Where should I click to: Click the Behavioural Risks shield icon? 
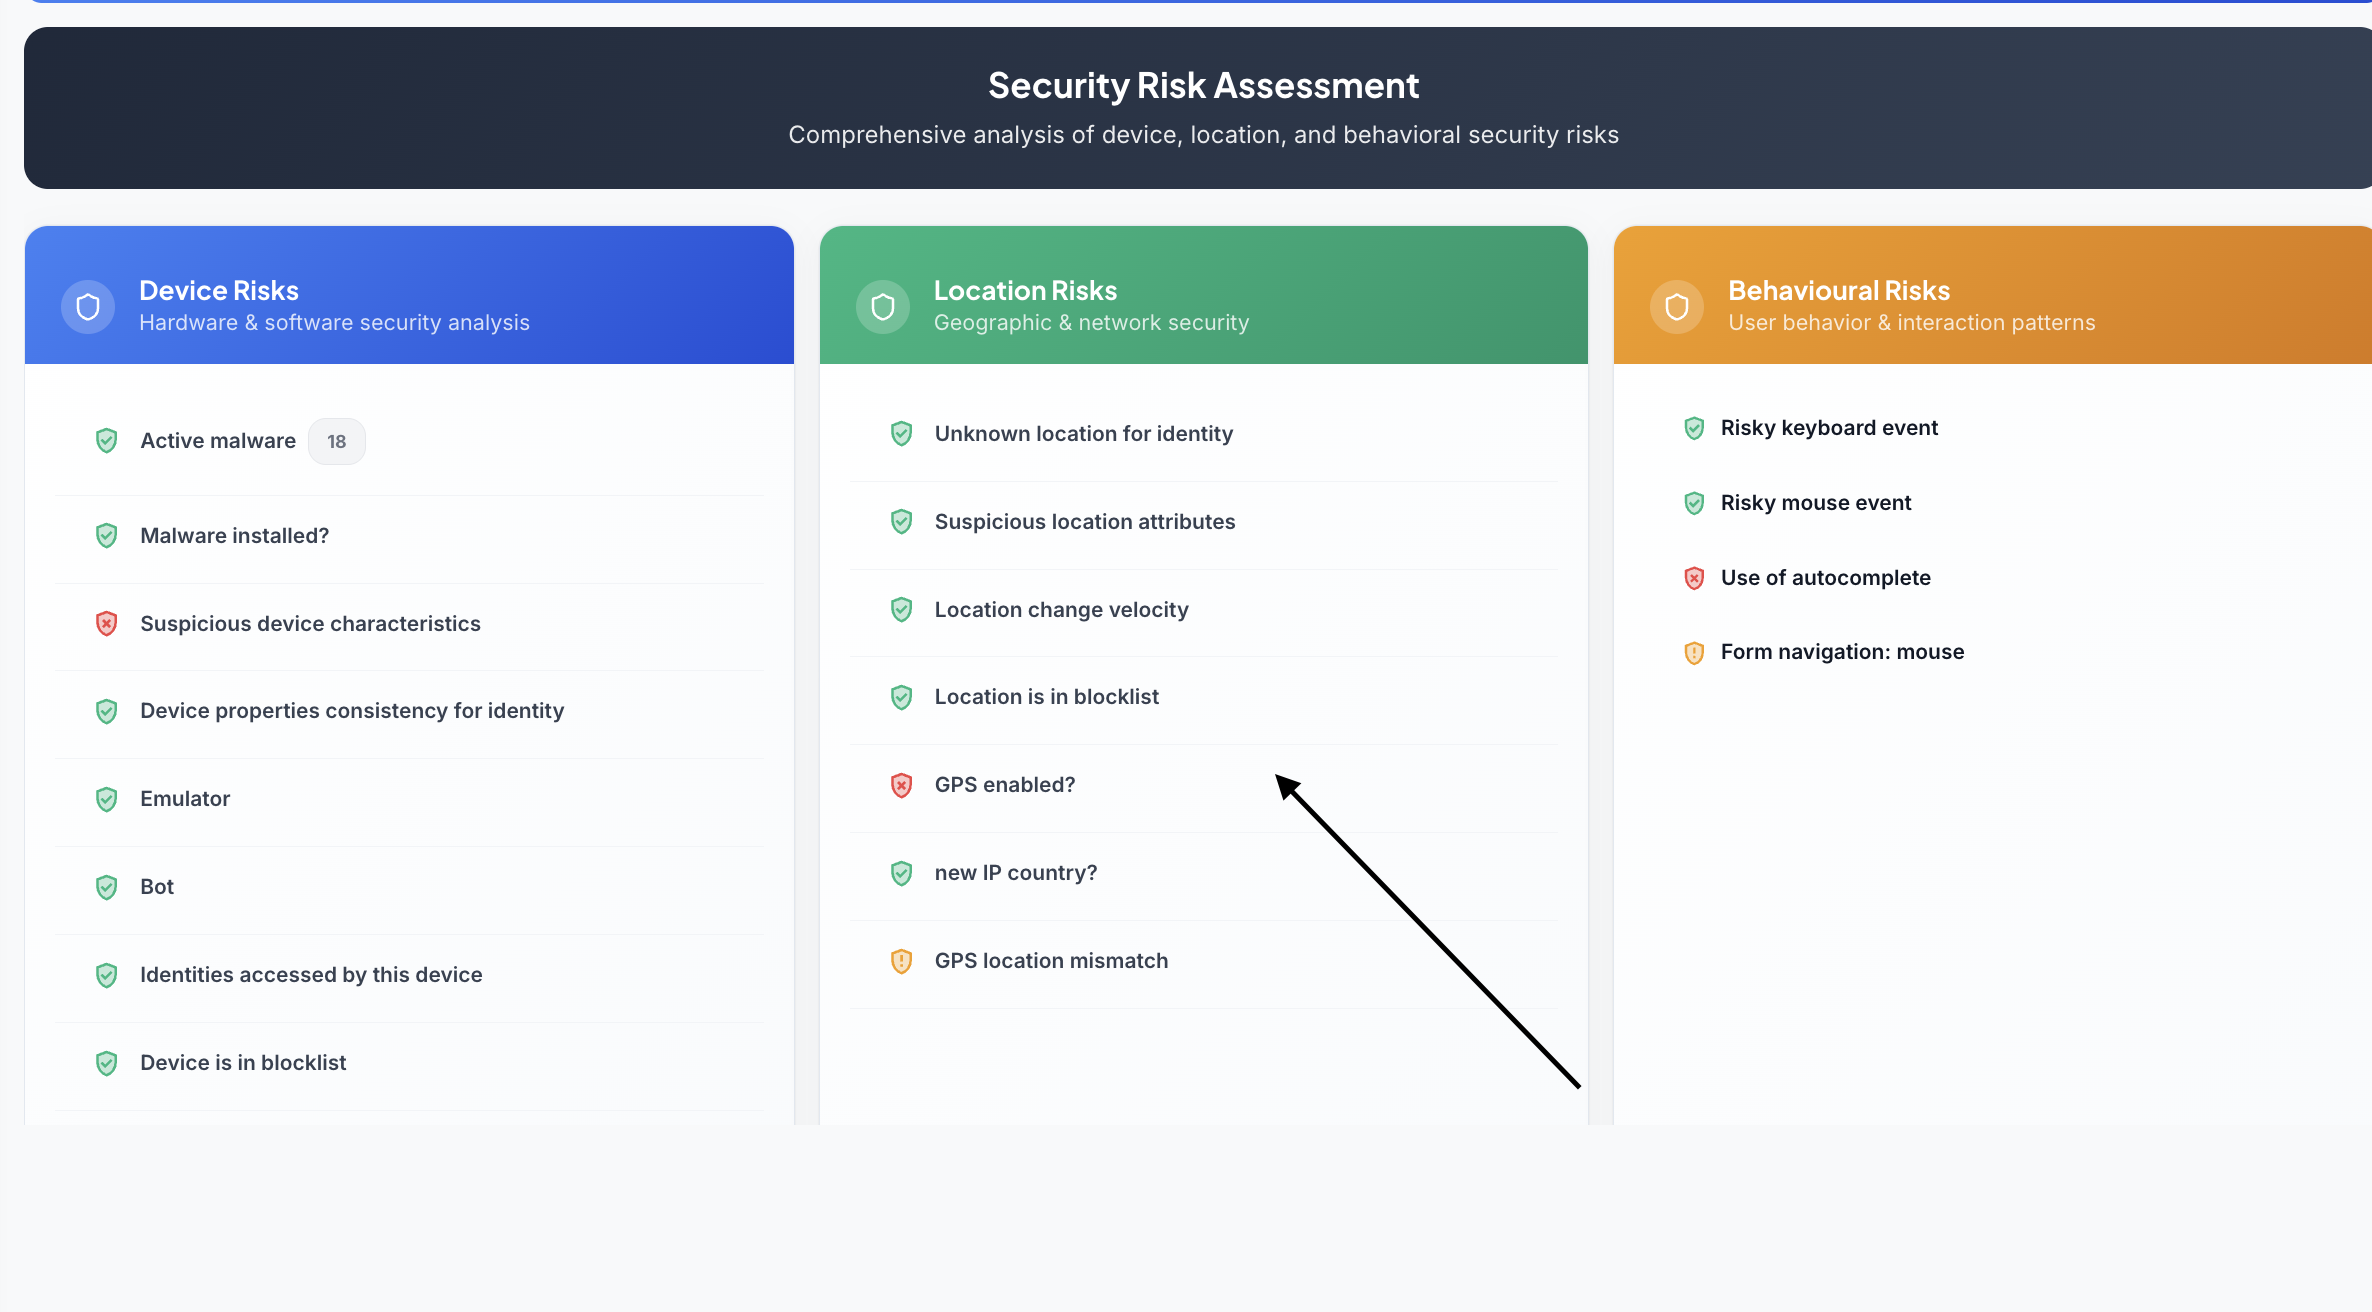[1677, 307]
